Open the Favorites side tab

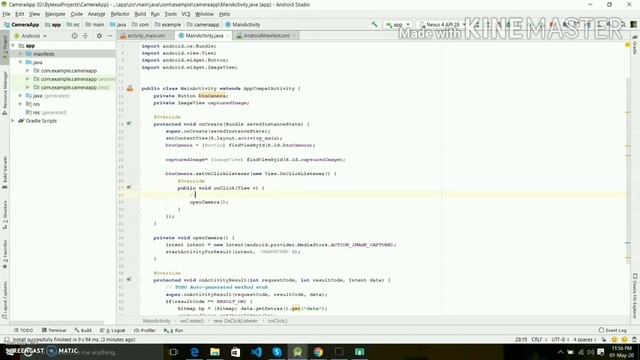pos(5,255)
